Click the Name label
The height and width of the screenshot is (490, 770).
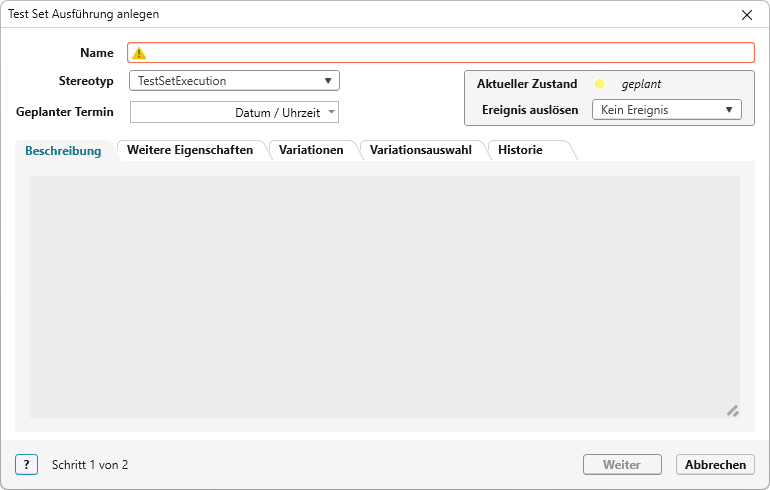(97, 53)
